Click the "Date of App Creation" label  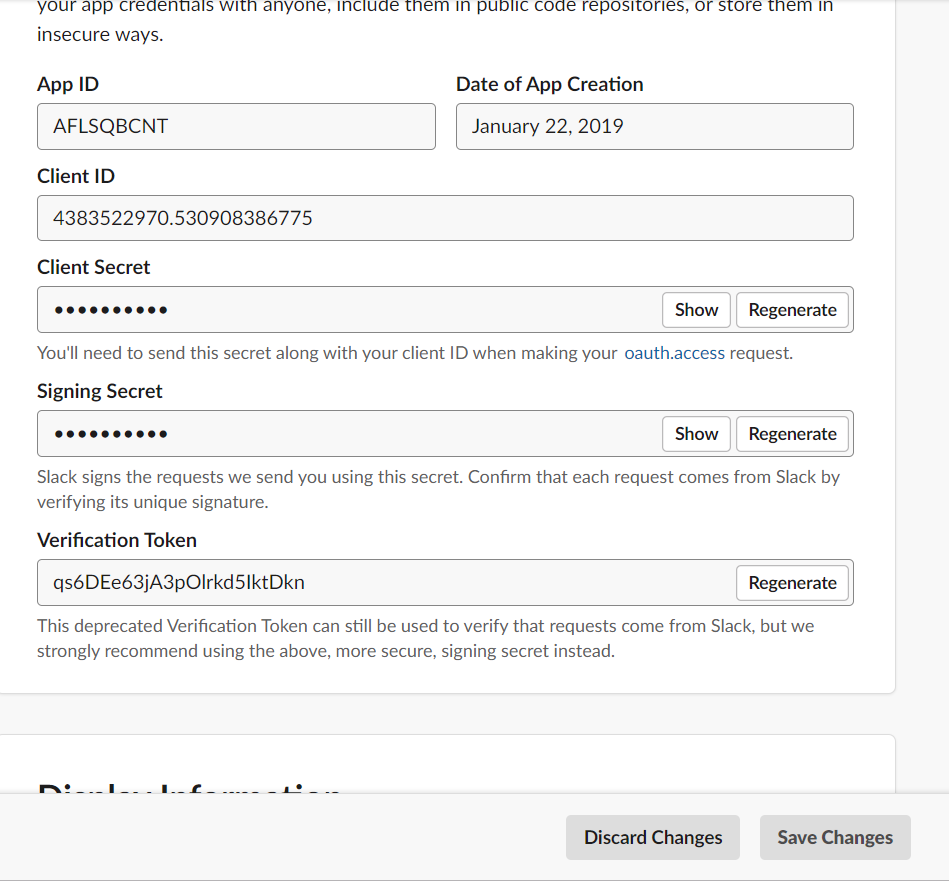(549, 84)
